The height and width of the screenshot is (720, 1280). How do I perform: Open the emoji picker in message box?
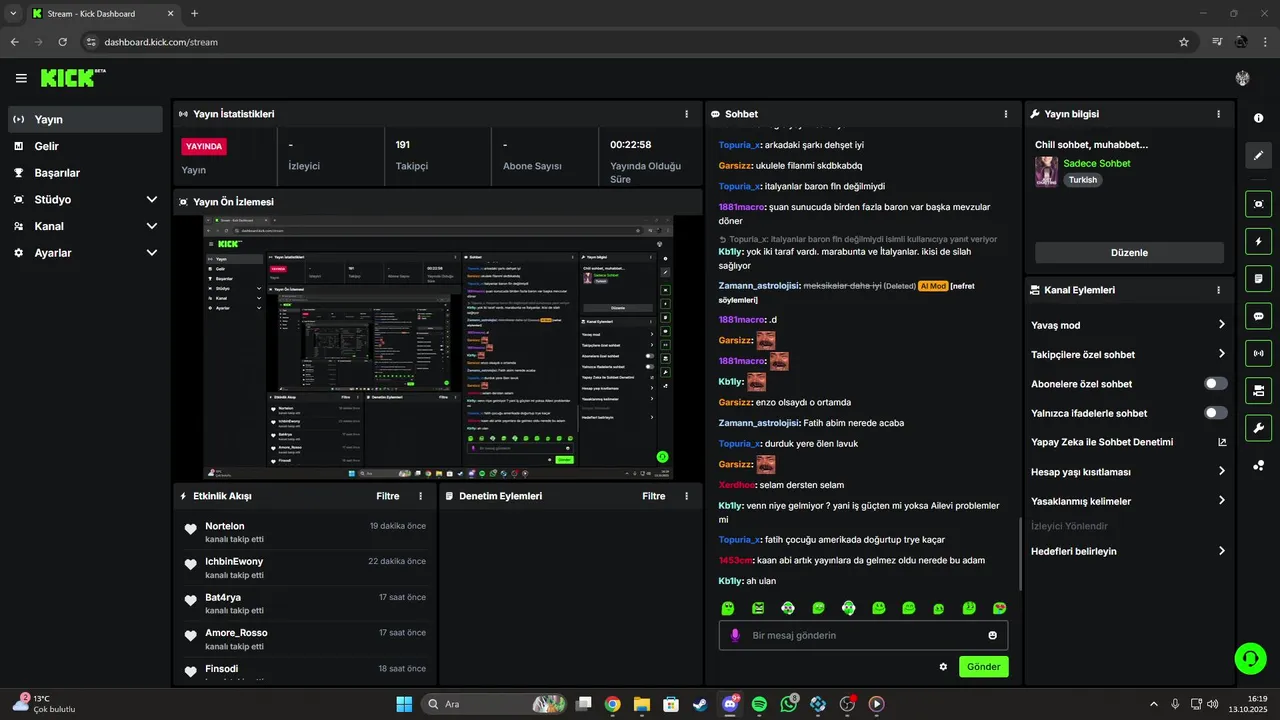point(992,635)
